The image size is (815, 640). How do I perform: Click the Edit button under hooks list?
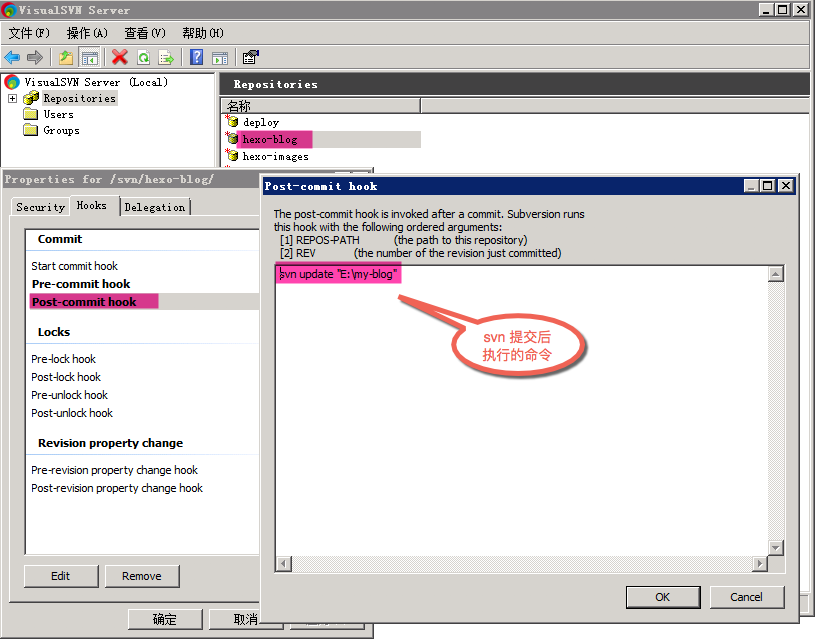(60, 576)
